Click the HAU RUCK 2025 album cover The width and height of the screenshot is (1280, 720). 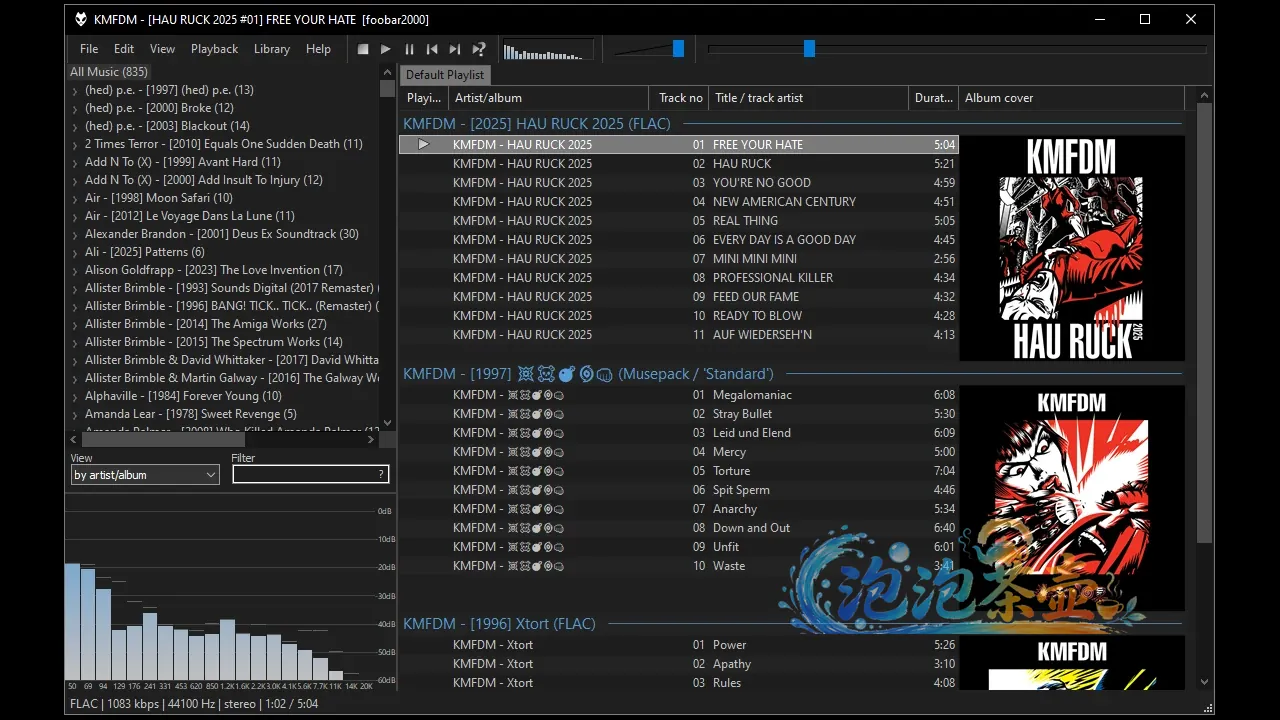click(x=1072, y=248)
